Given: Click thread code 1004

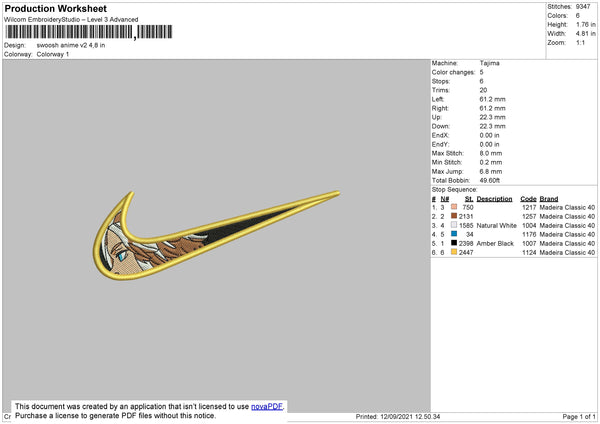Looking at the screenshot, I should (529, 225).
